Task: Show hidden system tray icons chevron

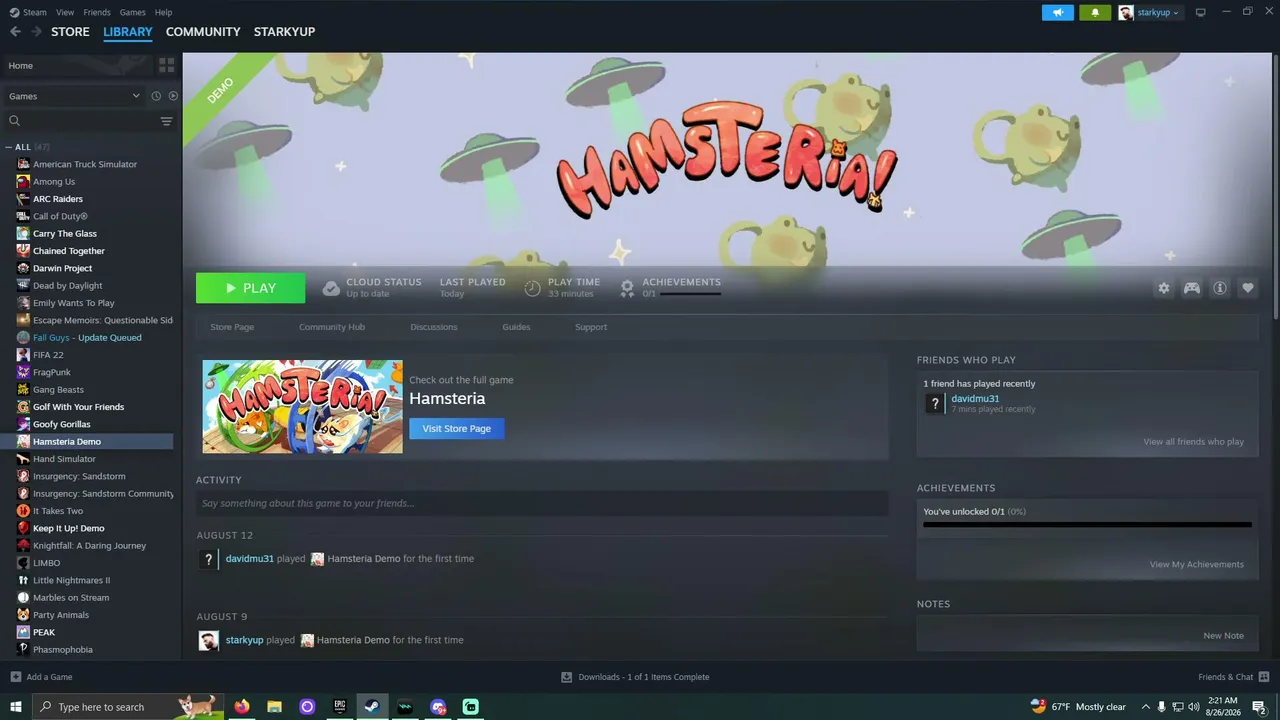Action: 1146,707
